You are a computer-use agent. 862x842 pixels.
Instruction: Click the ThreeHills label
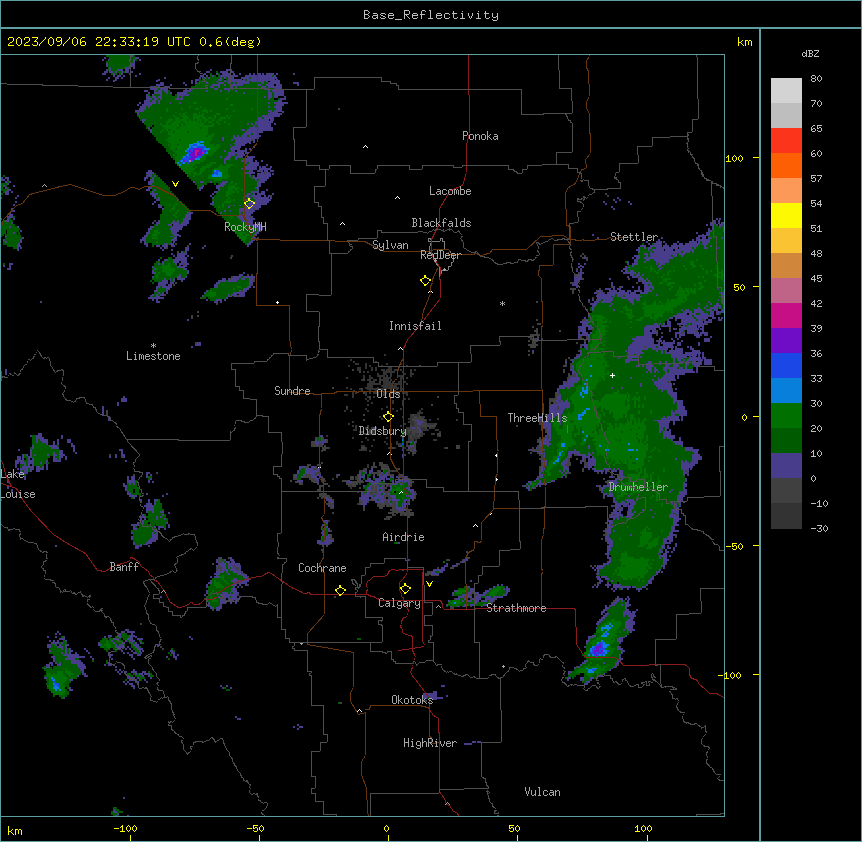pyautogui.click(x=537, y=418)
